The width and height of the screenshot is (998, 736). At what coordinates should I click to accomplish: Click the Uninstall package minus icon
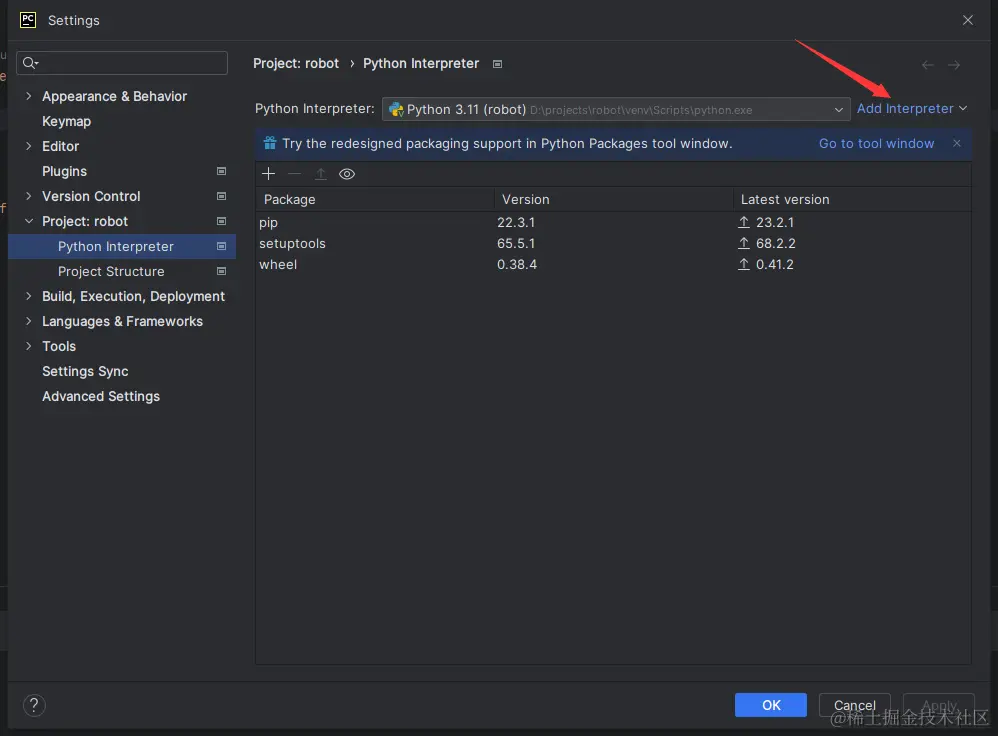coord(293,173)
